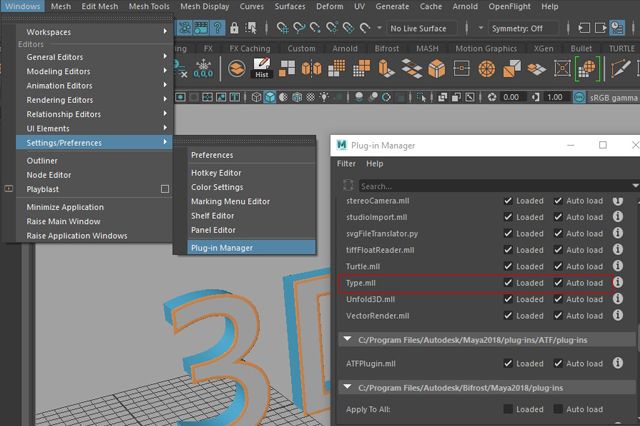The width and height of the screenshot is (640, 426).
Task: Switch to the Arnold shelf tab
Action: [344, 48]
